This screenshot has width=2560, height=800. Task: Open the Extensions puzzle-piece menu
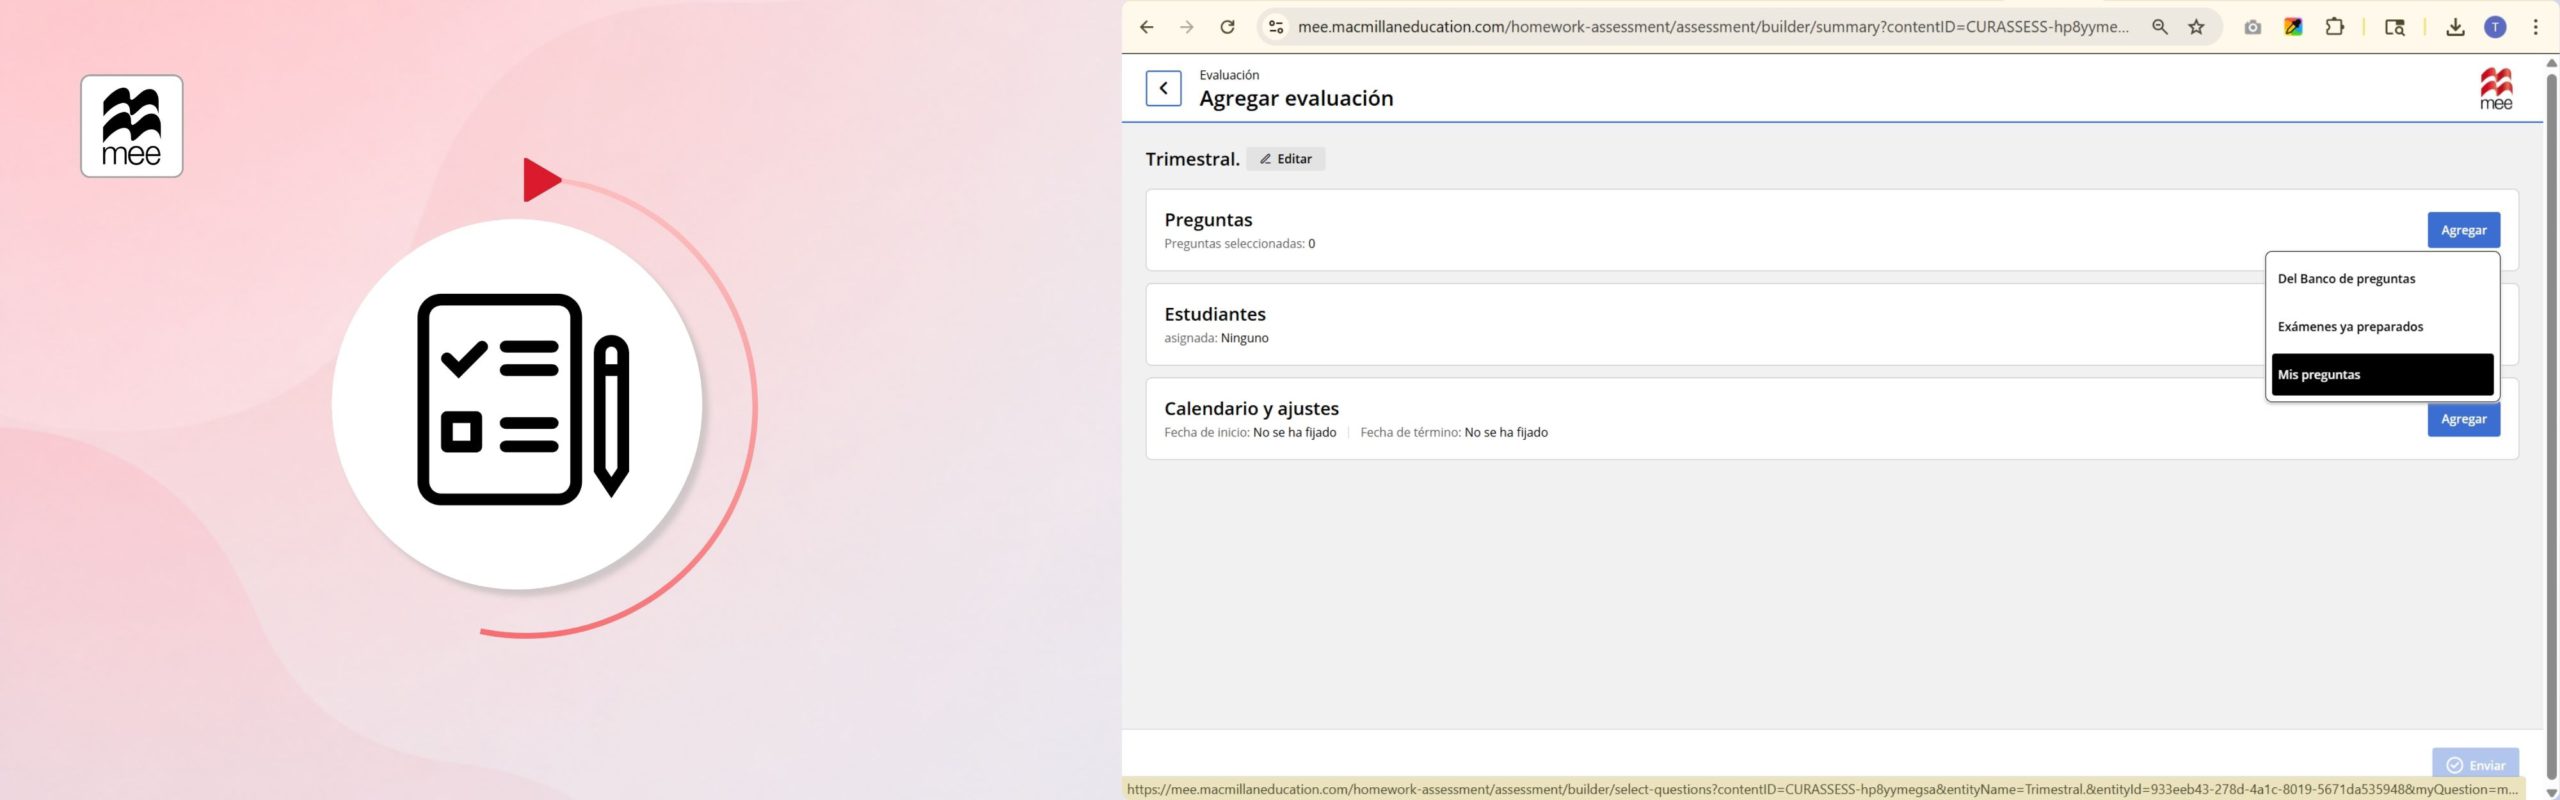click(x=2335, y=27)
